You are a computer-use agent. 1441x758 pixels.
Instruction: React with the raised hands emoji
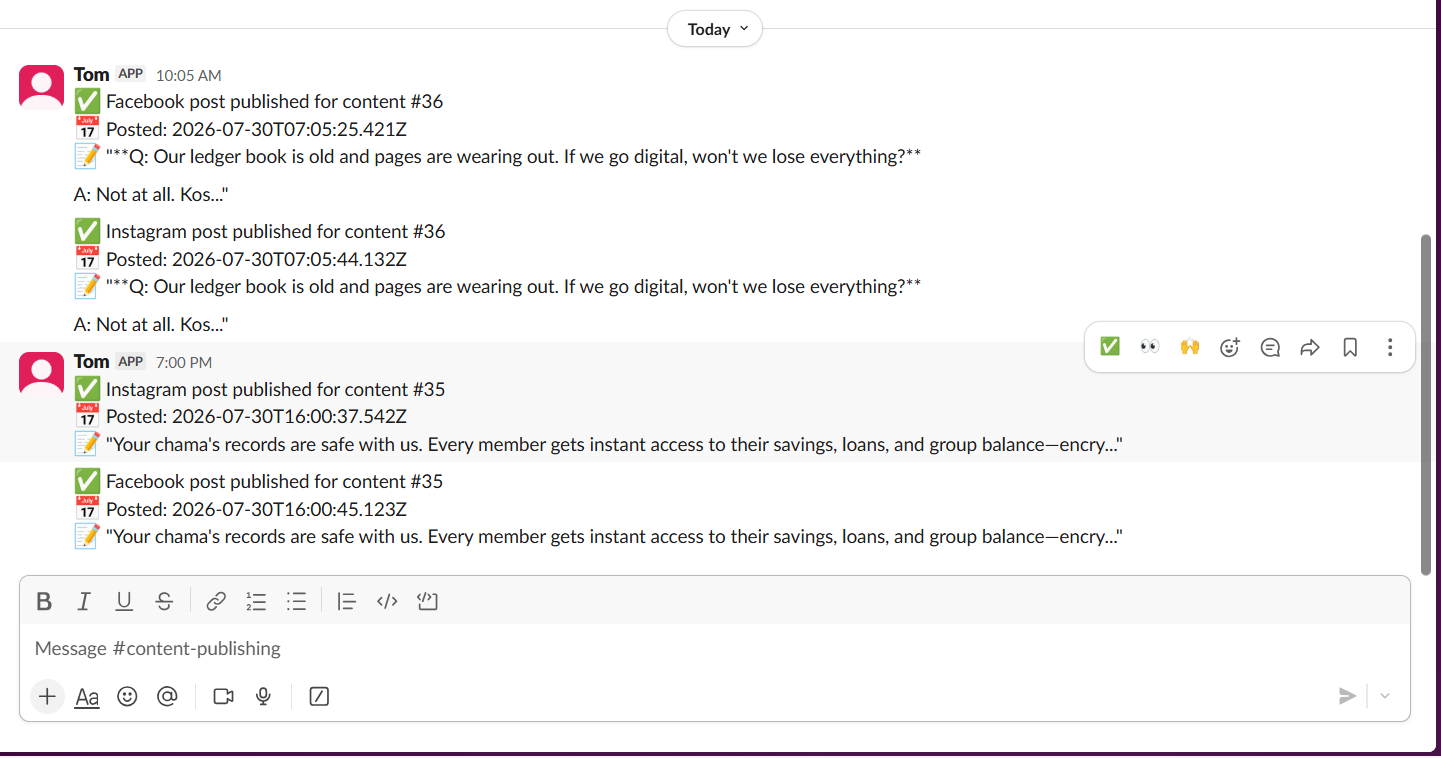(1190, 347)
